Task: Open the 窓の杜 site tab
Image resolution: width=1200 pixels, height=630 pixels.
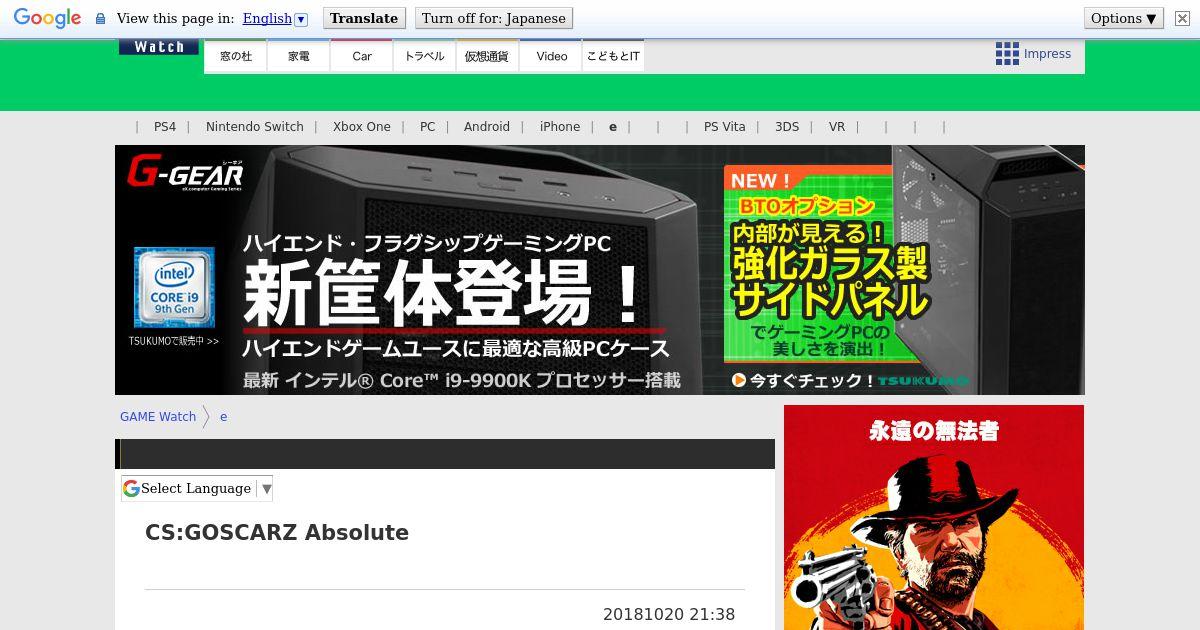Action: click(236, 56)
